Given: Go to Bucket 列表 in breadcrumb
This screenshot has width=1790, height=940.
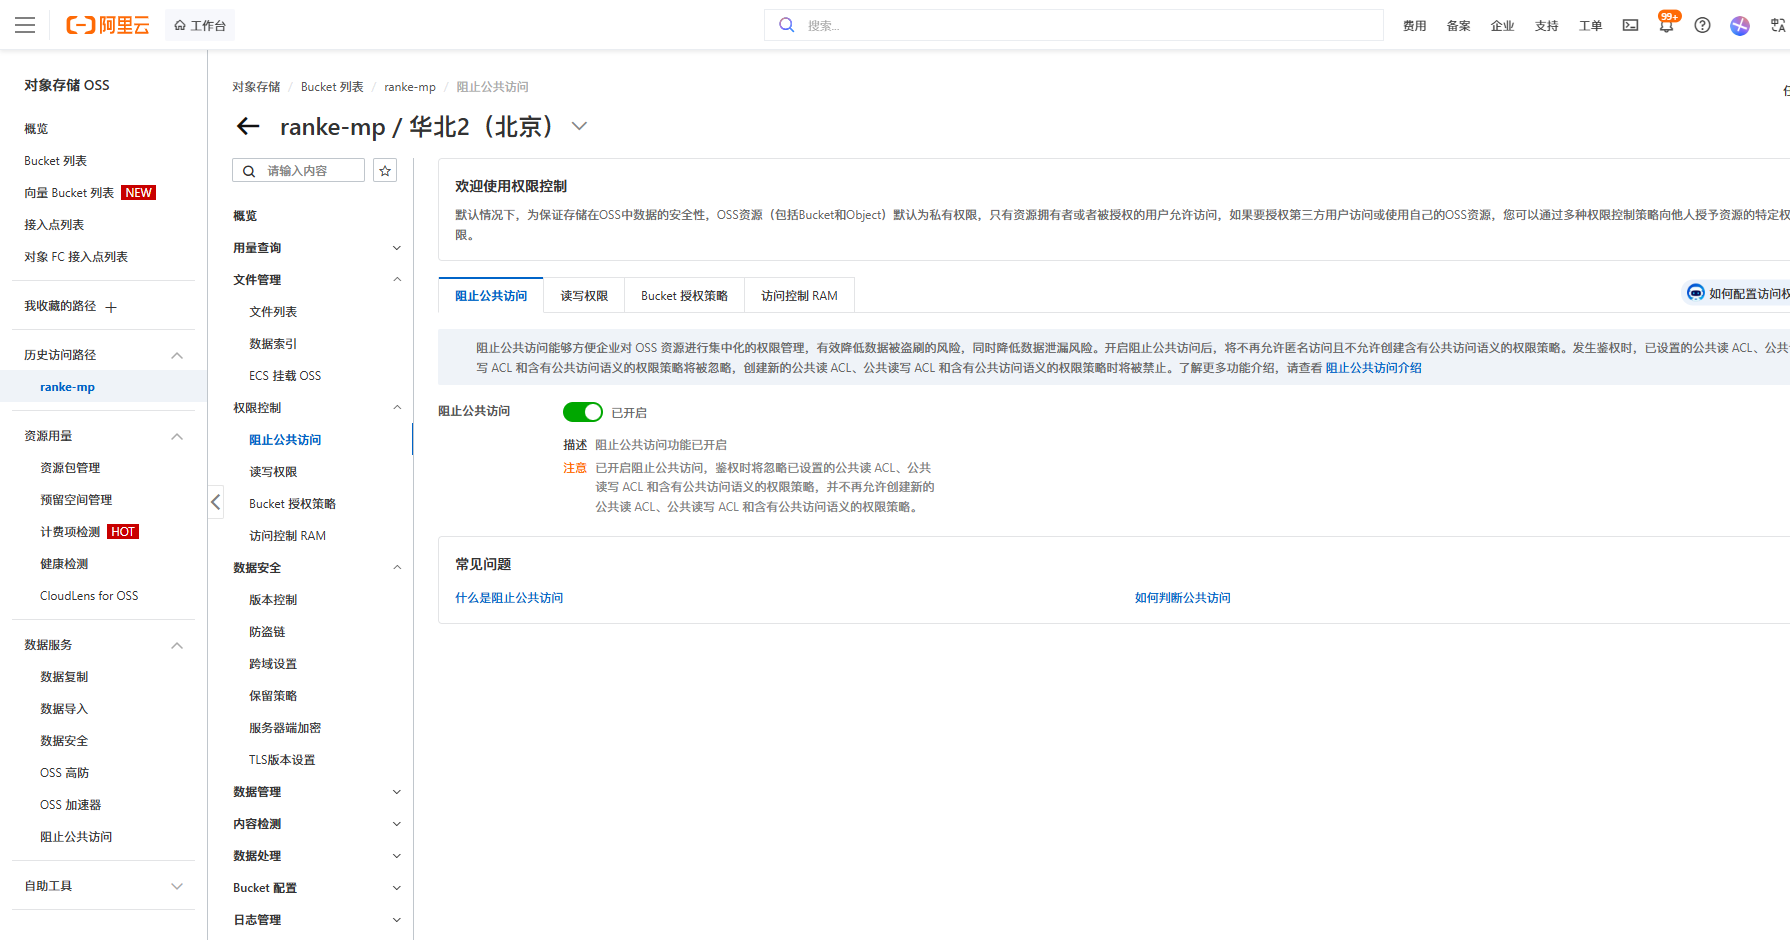Looking at the screenshot, I should pyautogui.click(x=332, y=87).
